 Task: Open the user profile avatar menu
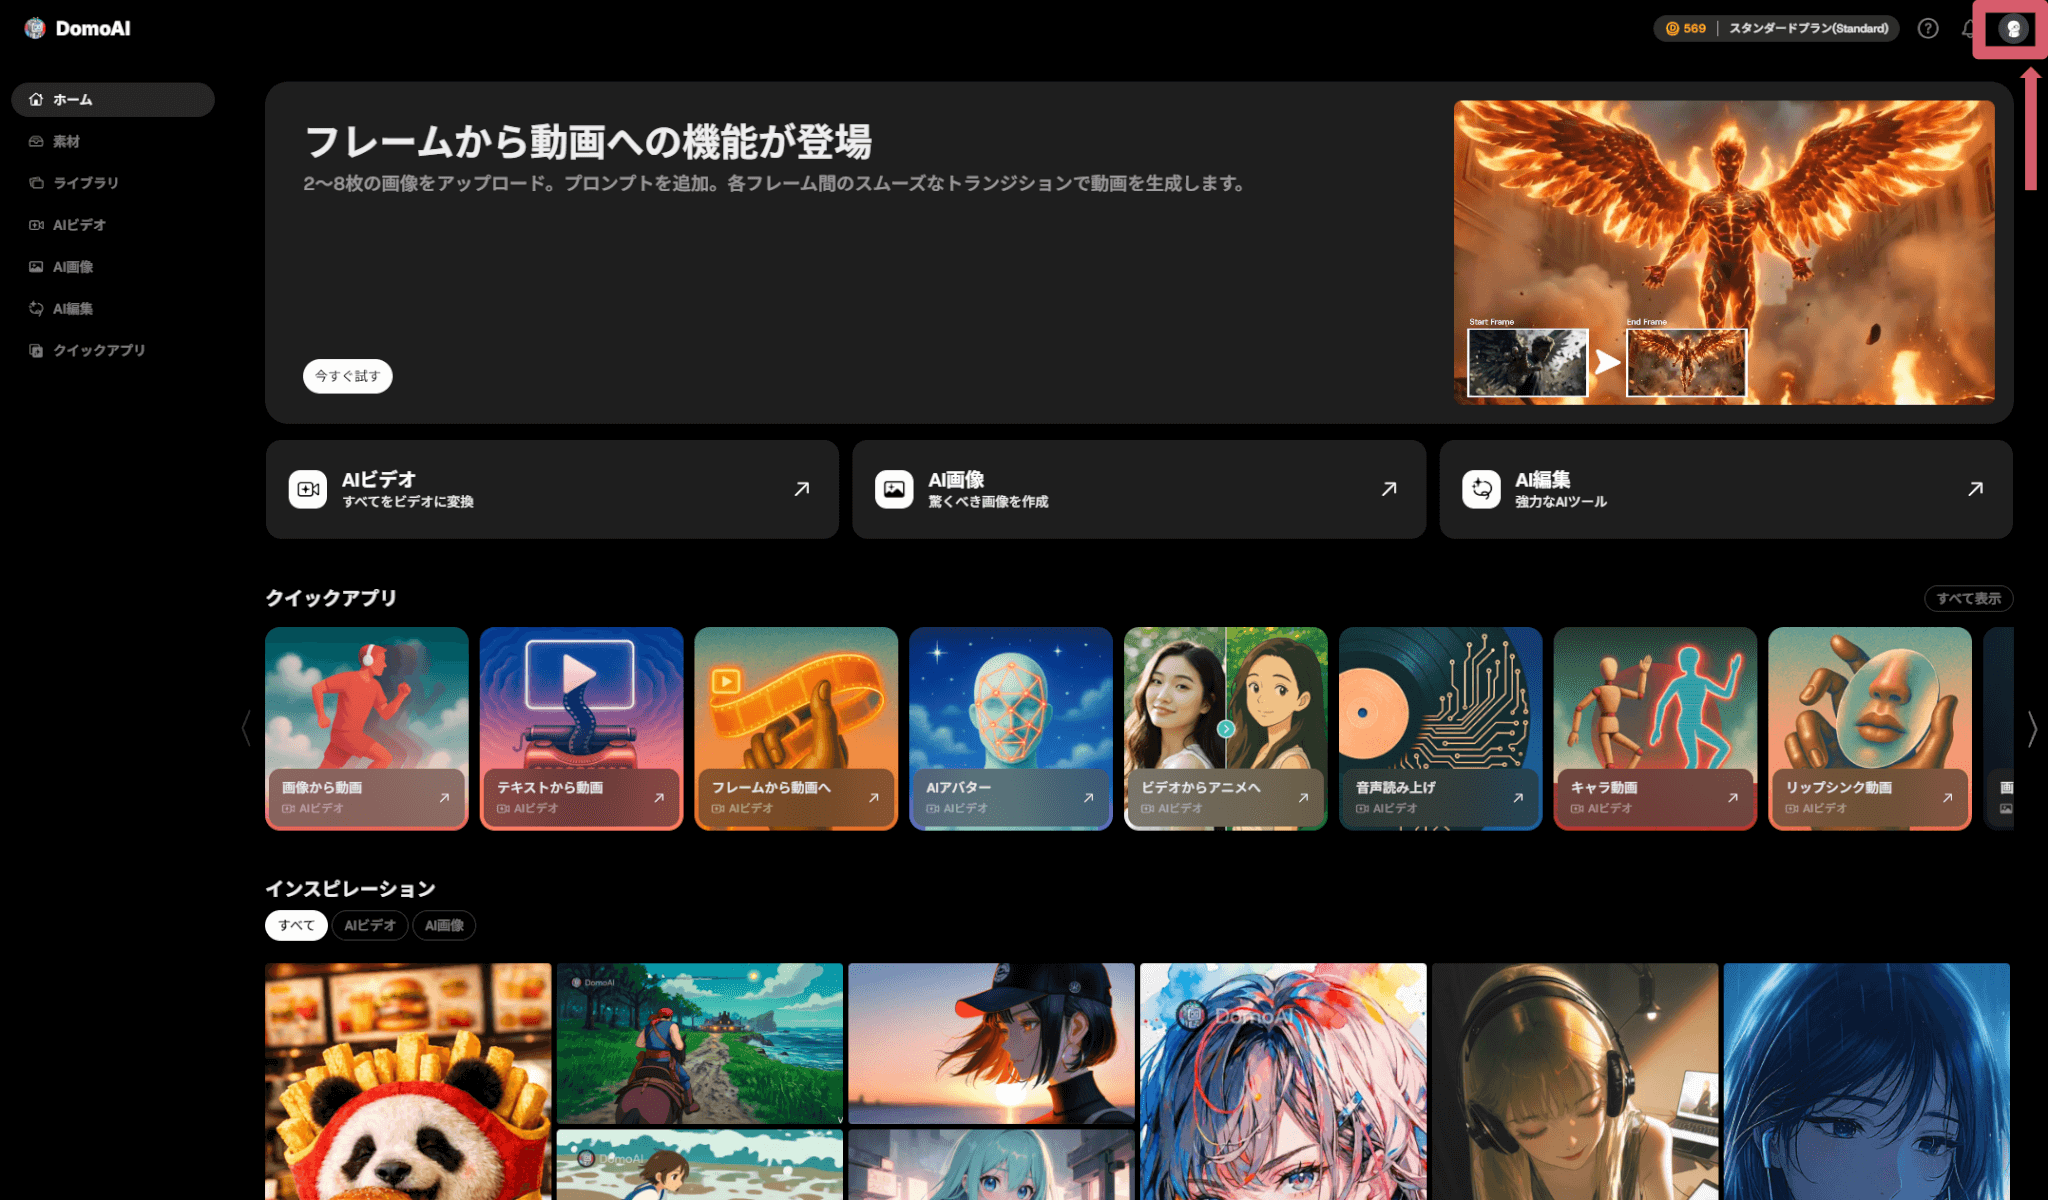[2013, 29]
